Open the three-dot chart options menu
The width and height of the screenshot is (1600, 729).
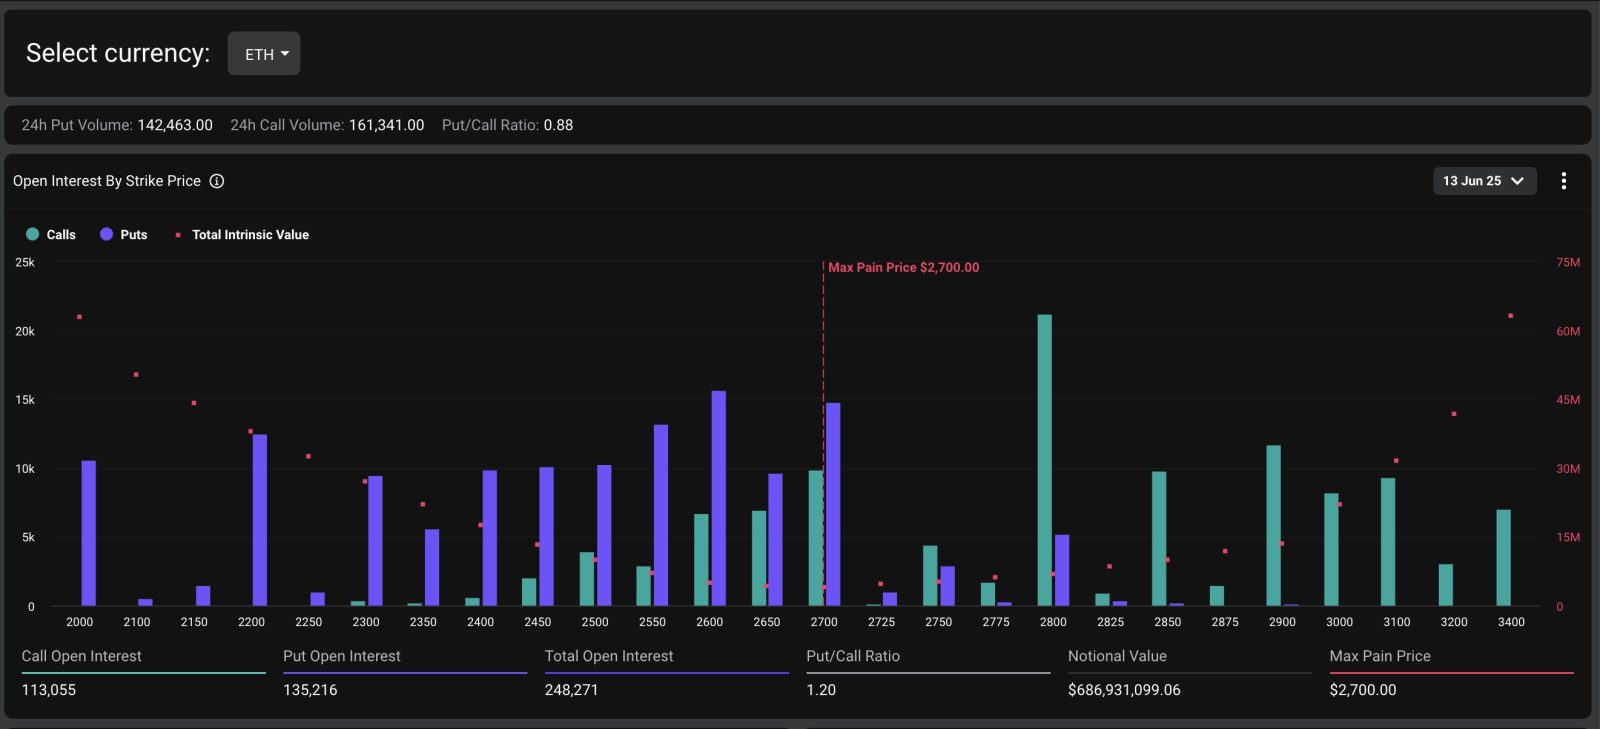(x=1563, y=181)
